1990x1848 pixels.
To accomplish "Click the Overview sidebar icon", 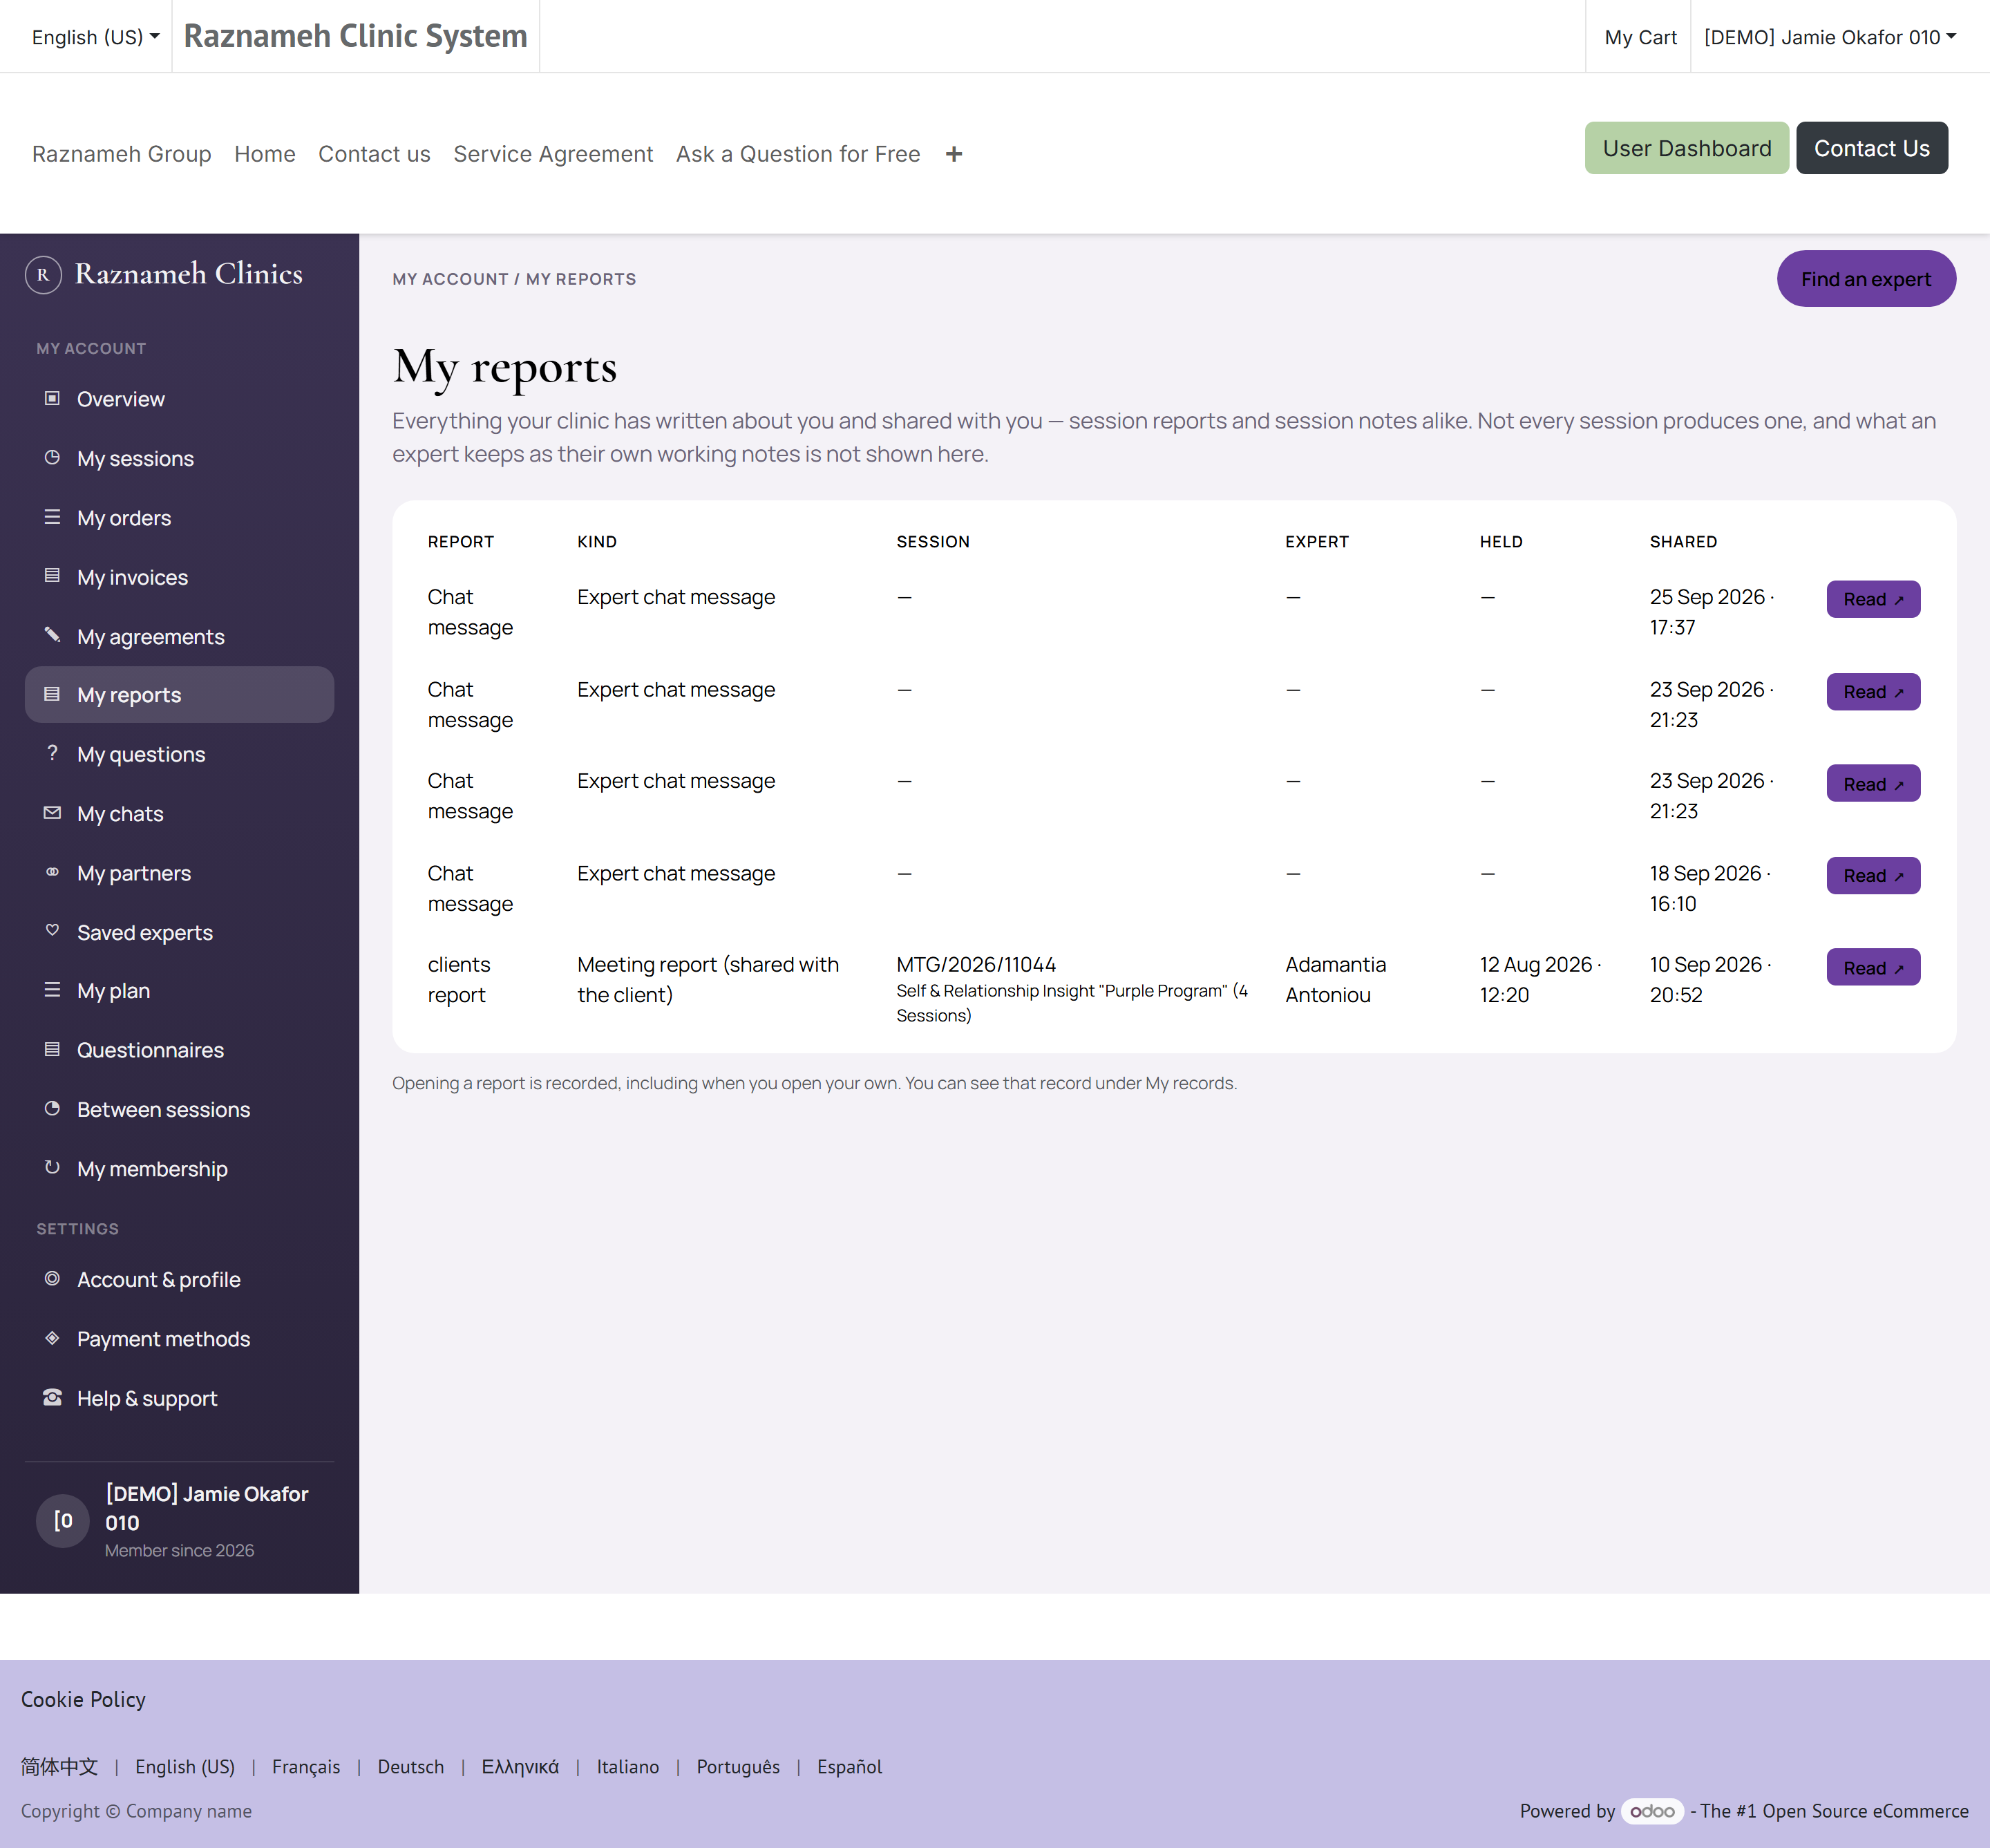I will click(x=52, y=398).
